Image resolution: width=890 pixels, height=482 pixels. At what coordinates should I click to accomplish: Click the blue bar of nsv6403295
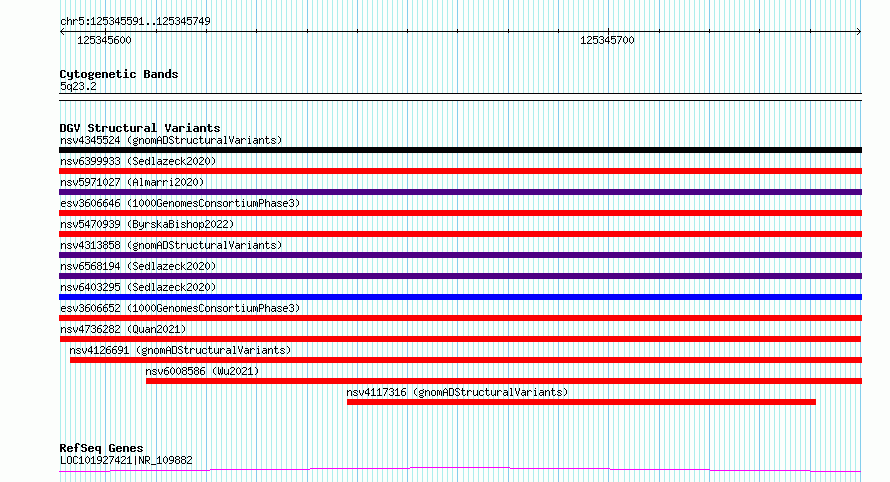(460, 297)
